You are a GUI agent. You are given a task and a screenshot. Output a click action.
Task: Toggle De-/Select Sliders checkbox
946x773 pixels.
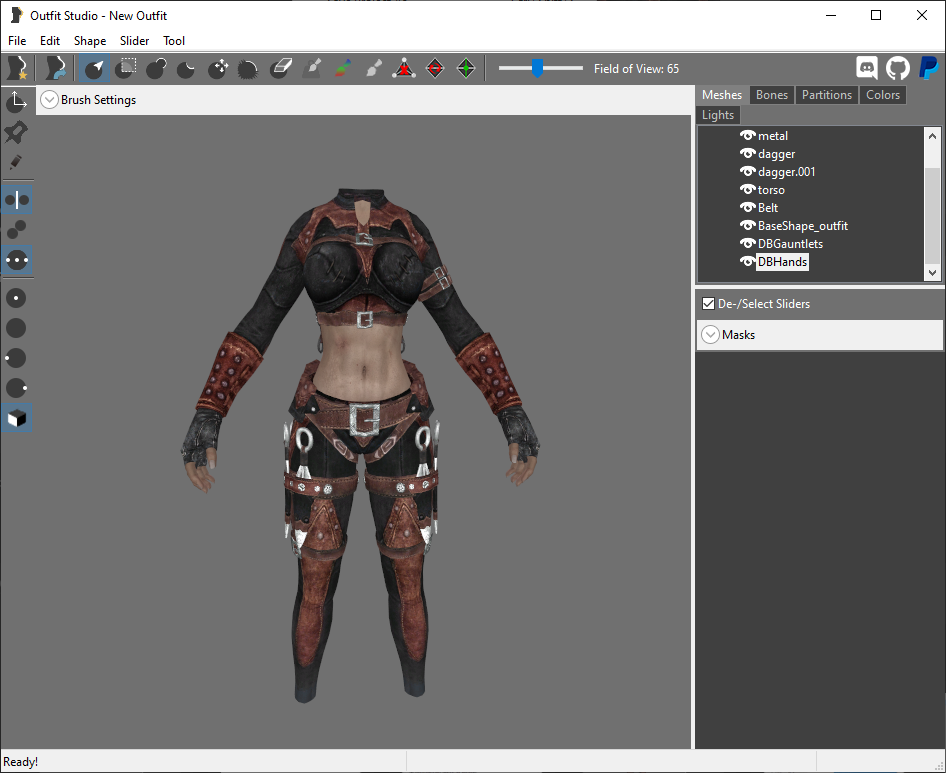(x=708, y=304)
